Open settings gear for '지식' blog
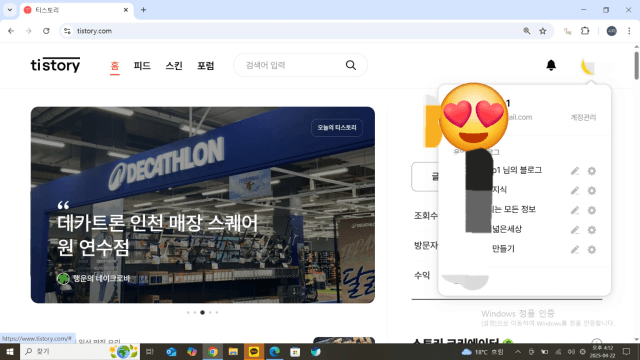Viewport: 640px width, 360px height. click(x=591, y=191)
